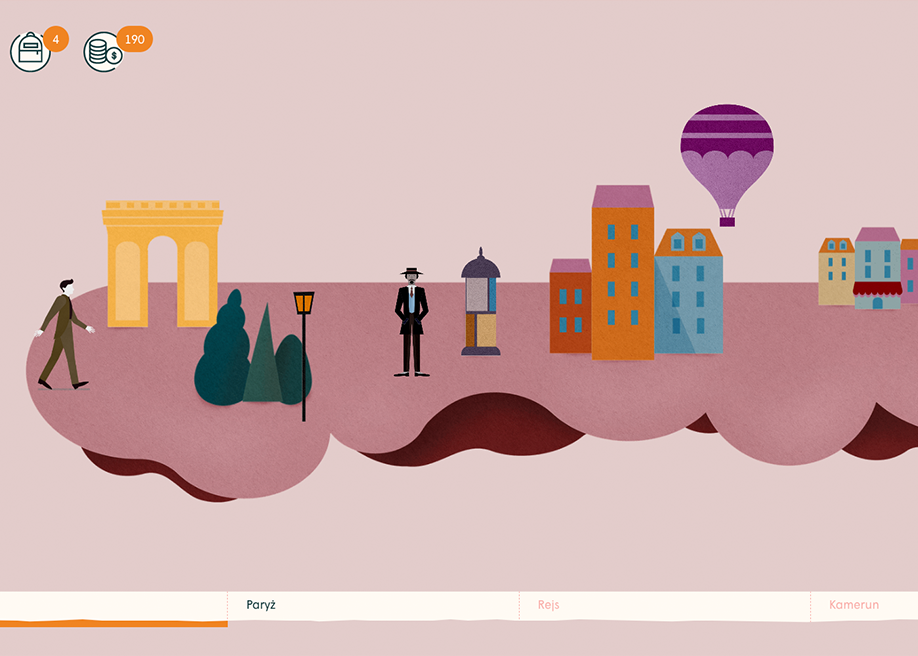Select the Kamerun stage in timeline
The image size is (918, 656).
coord(853,605)
